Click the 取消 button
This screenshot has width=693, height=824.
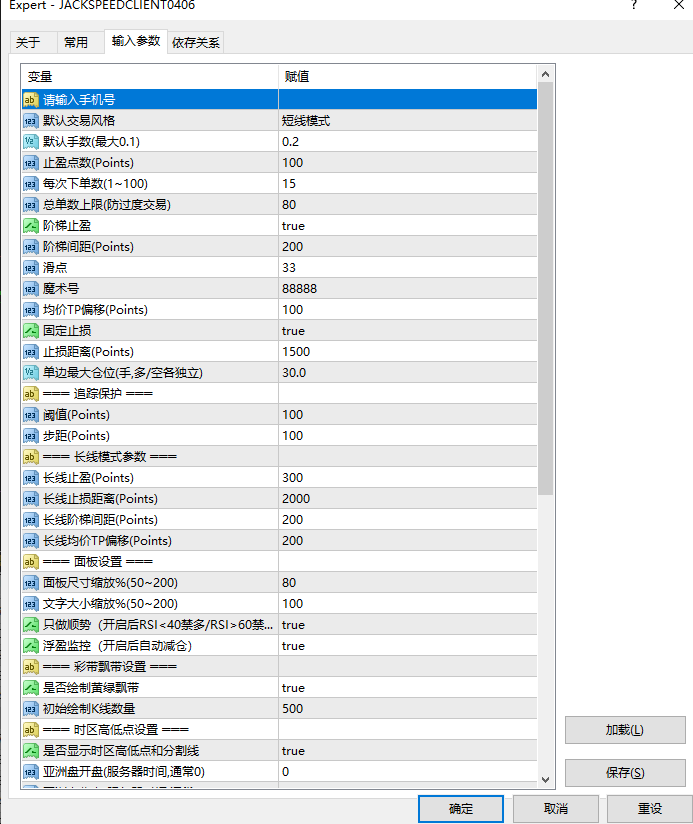[556, 809]
